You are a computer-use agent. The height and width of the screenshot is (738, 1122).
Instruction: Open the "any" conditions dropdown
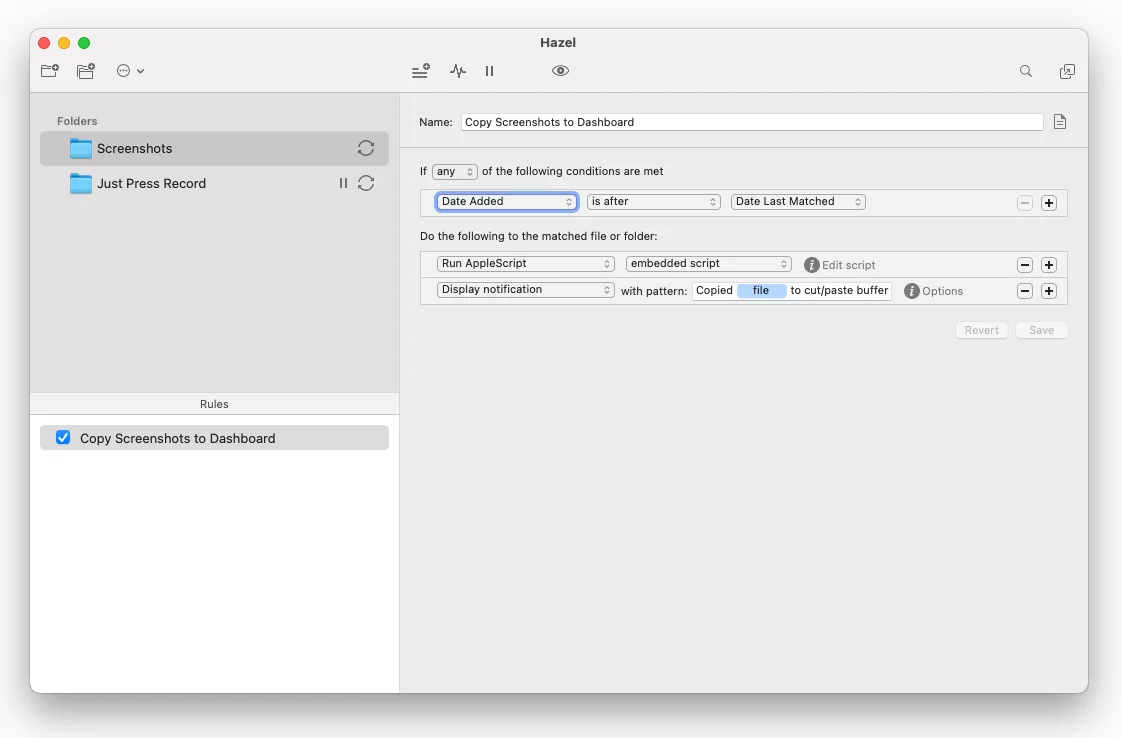(454, 171)
